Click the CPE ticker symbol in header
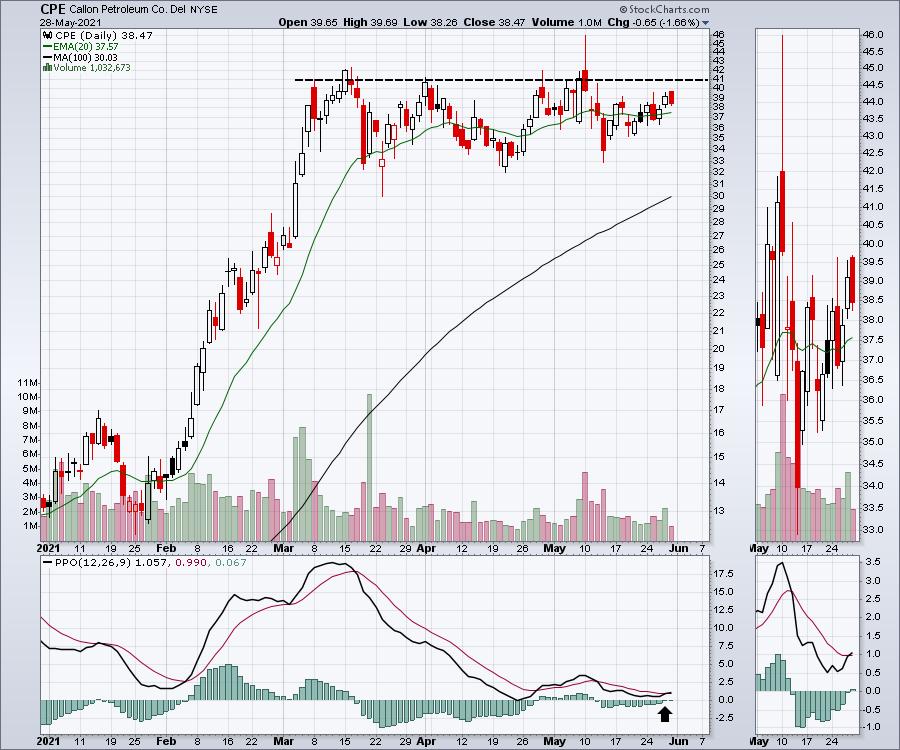Image resolution: width=900 pixels, height=750 pixels. pos(53,9)
